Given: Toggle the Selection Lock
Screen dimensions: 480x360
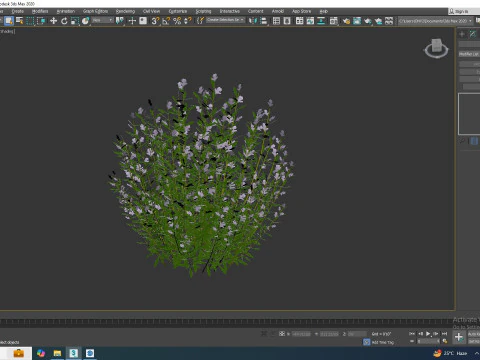Looking at the screenshot, I should click(x=273, y=333).
